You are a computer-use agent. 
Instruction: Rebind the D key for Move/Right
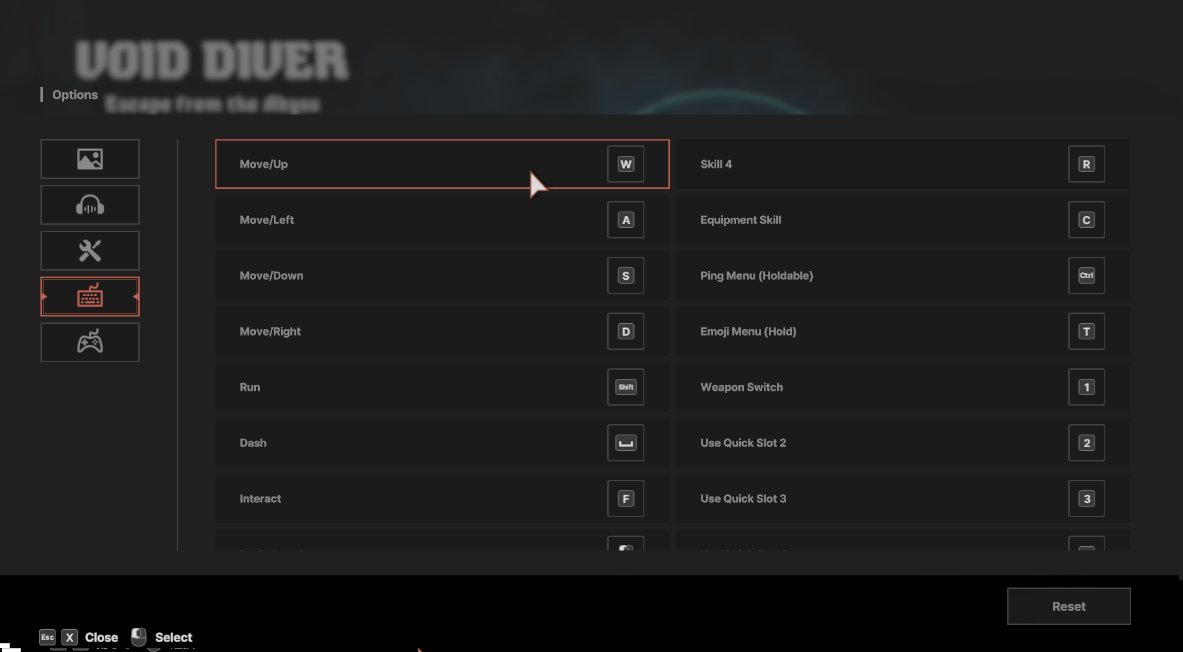tap(625, 332)
